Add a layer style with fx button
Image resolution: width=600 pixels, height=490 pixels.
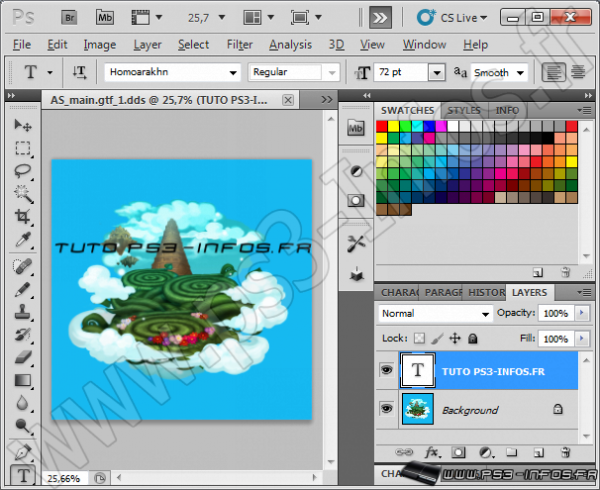pos(433,453)
